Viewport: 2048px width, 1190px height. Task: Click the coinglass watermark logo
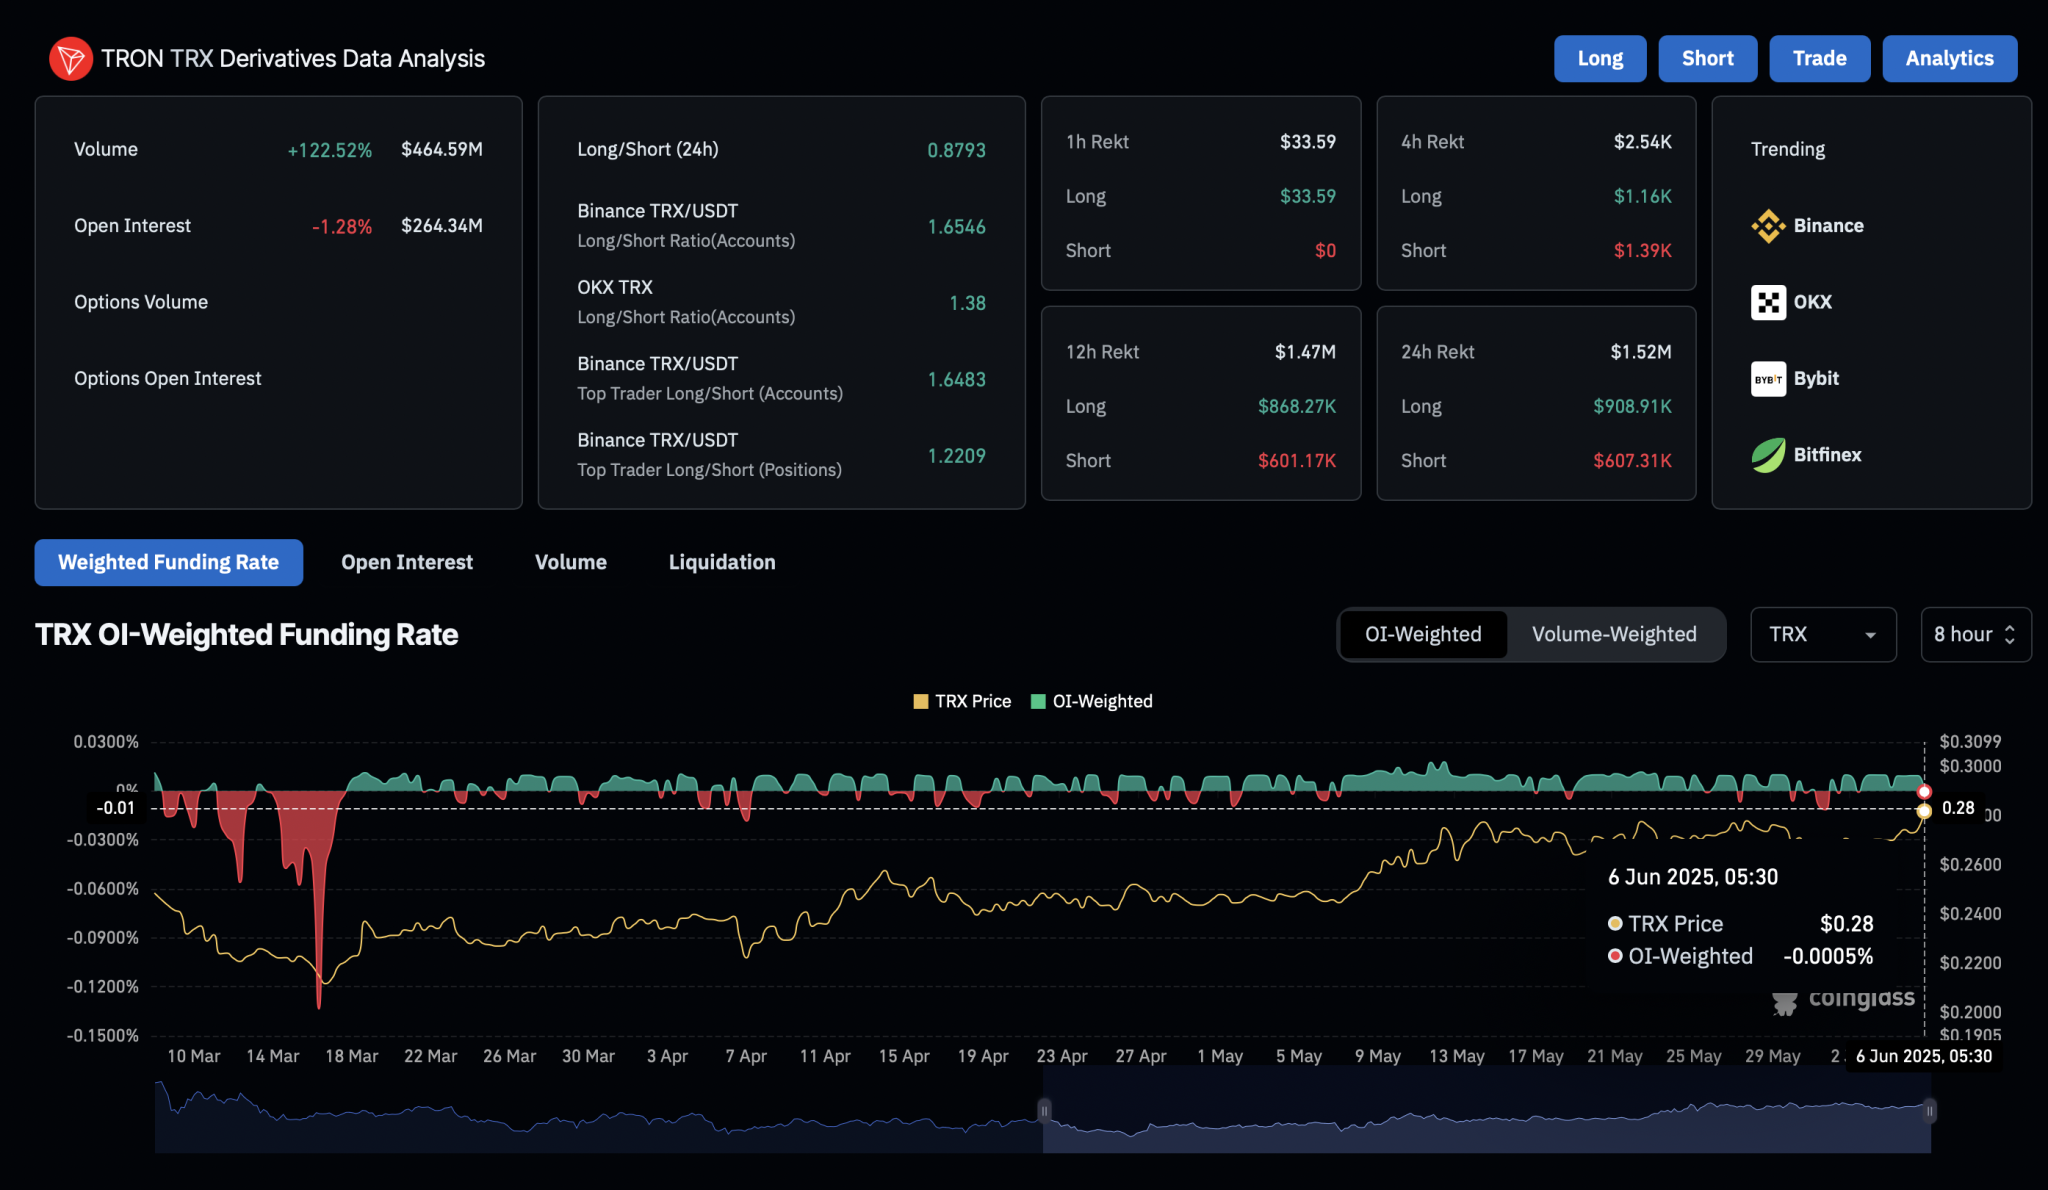coord(1845,999)
